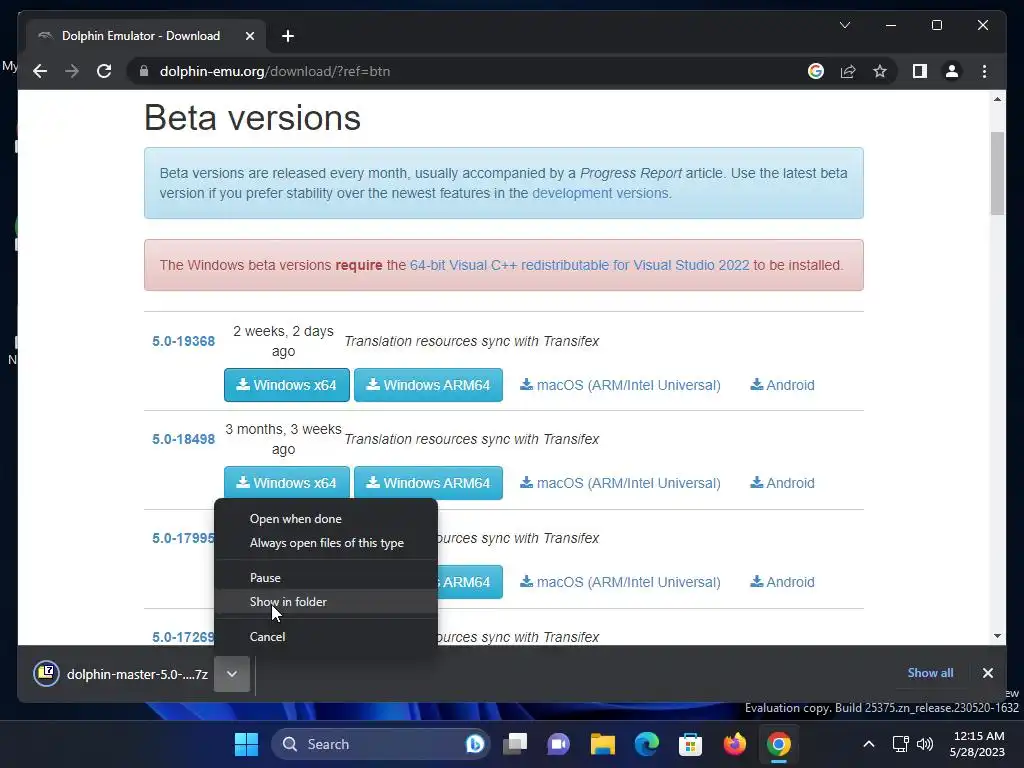Viewport: 1024px width, 768px height.
Task: Open version 5.0-19368 link
Action: 184,341
